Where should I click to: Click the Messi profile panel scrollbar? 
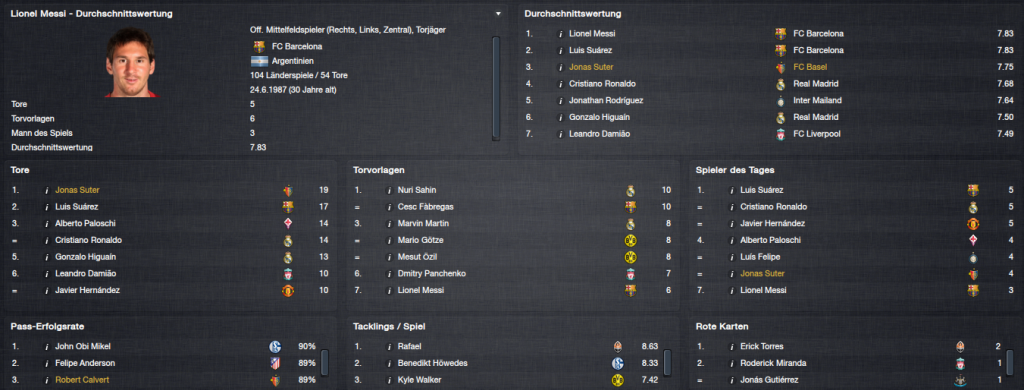click(496, 88)
